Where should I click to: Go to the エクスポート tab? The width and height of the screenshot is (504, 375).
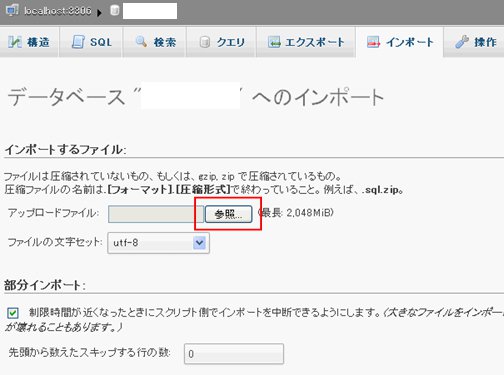[306, 42]
